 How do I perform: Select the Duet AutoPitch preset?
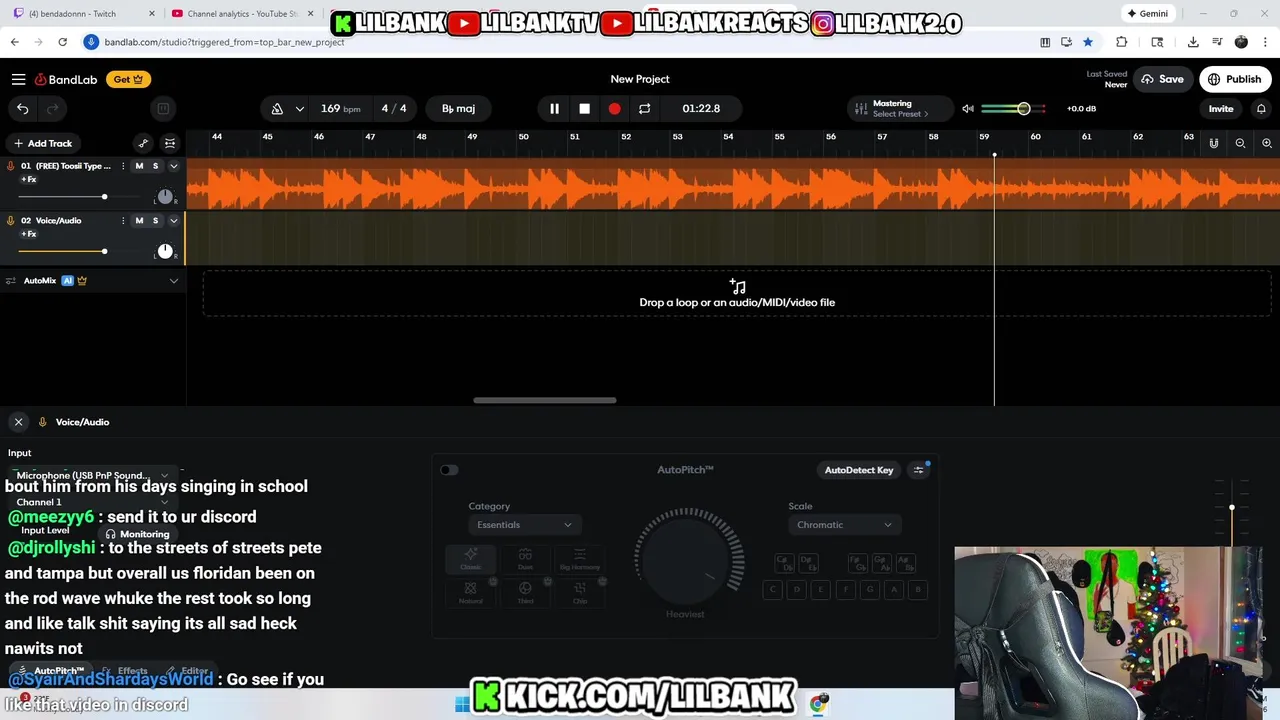point(525,559)
